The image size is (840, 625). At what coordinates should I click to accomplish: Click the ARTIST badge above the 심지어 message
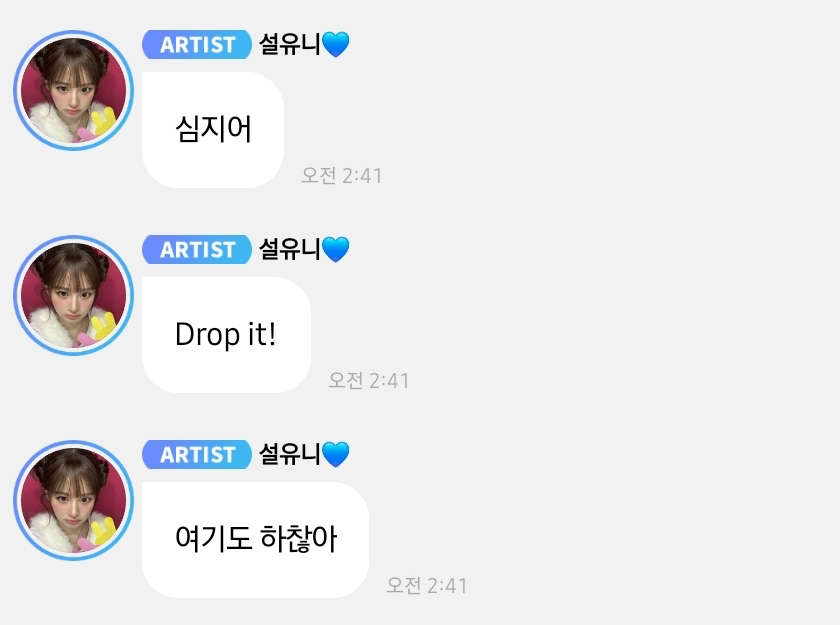(x=197, y=44)
